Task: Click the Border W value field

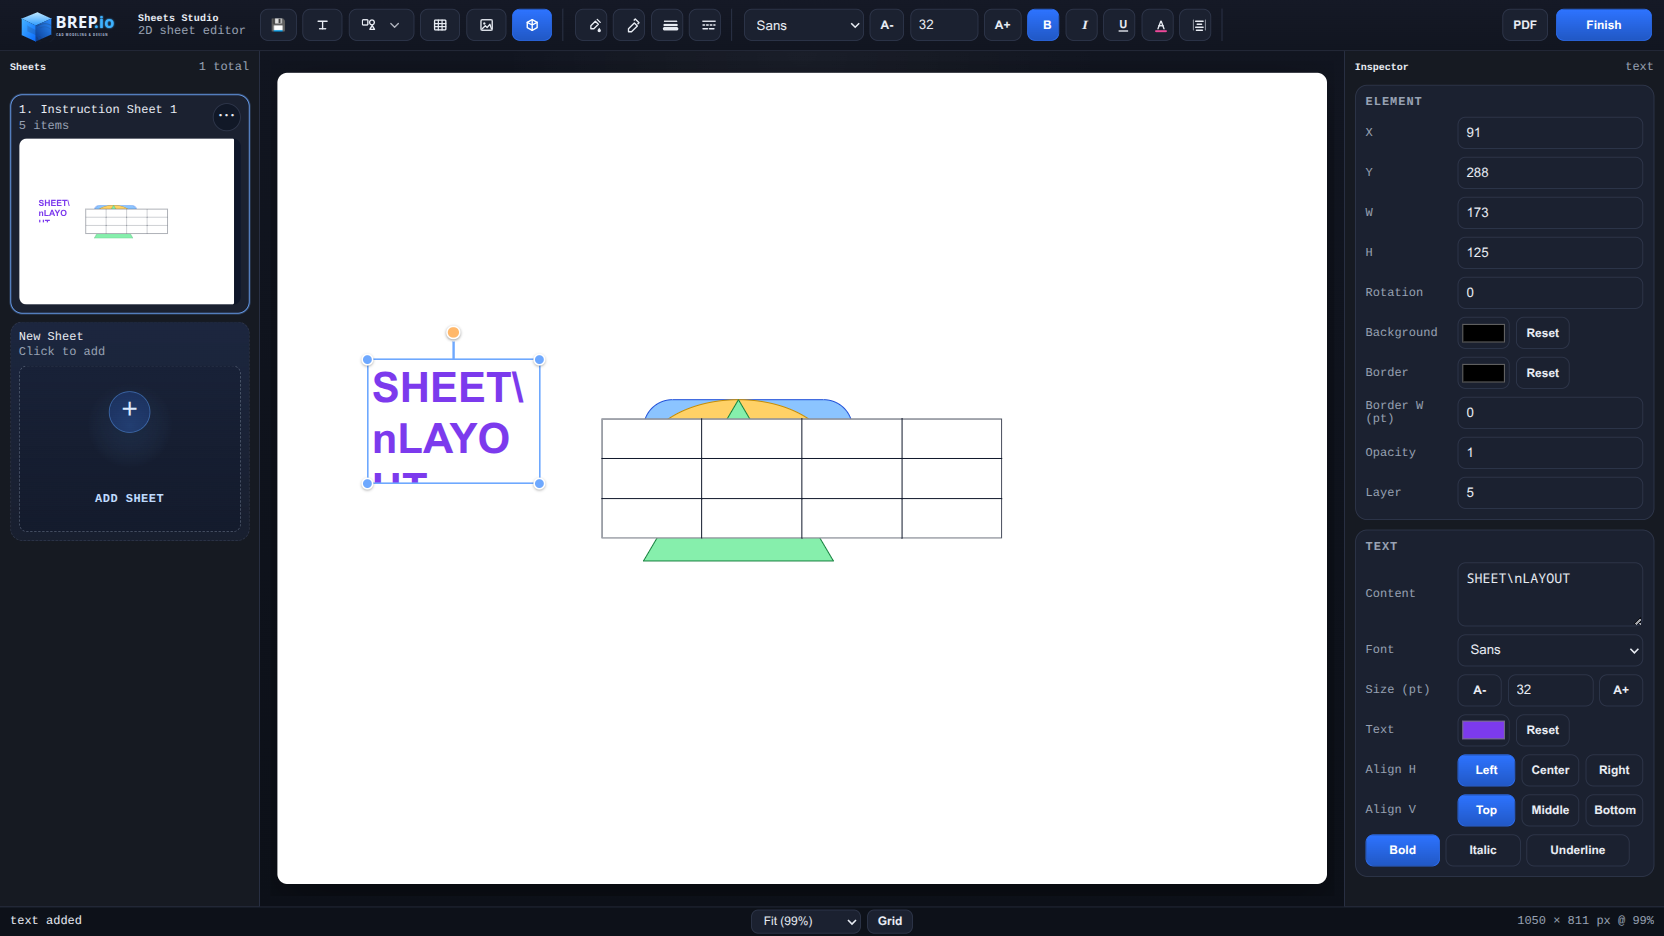Action: [x=1549, y=413]
